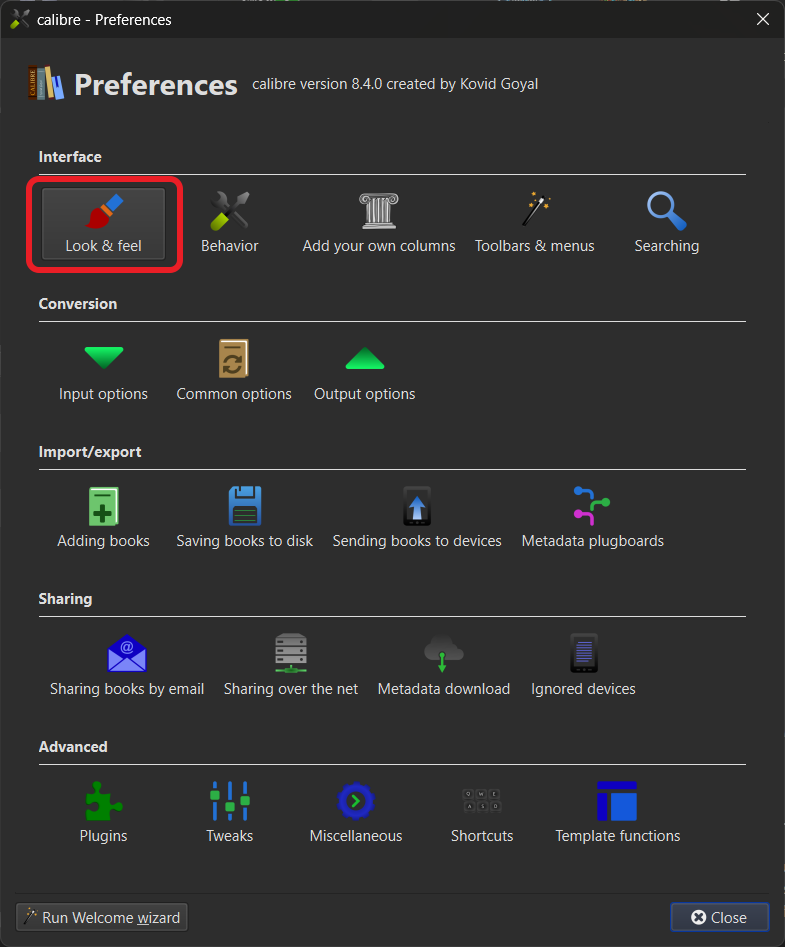Close the Preferences window with X

pyautogui.click(x=763, y=19)
